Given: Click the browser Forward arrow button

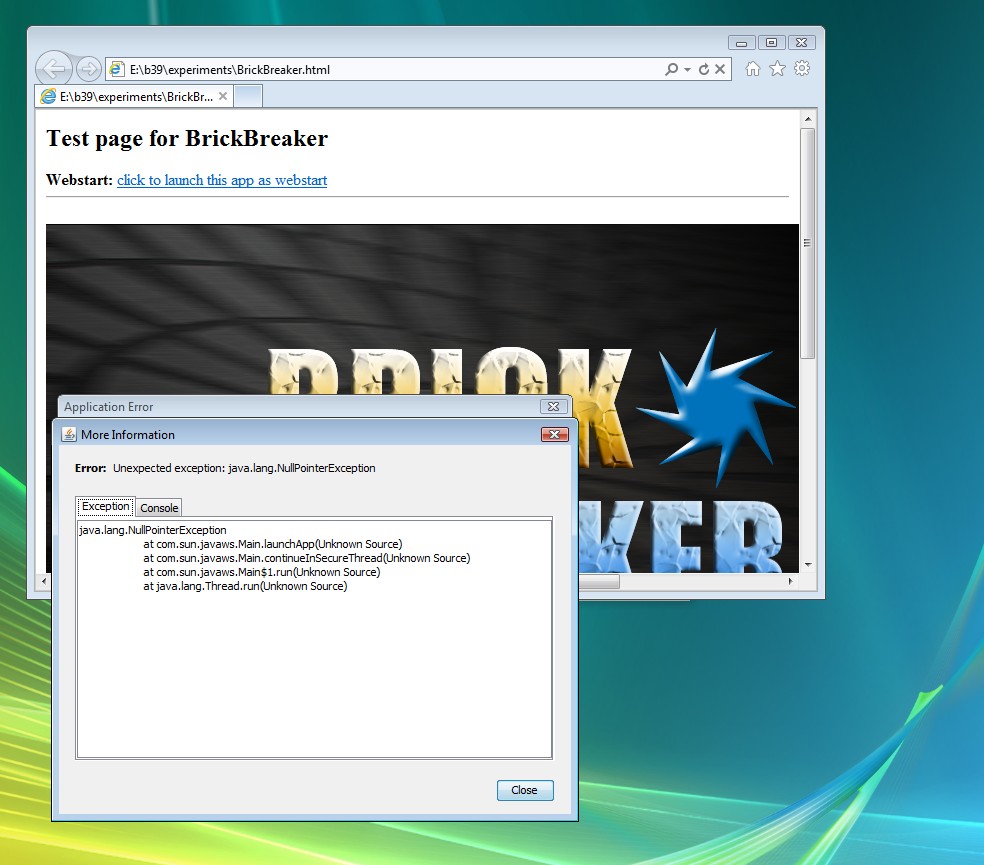Looking at the screenshot, I should click(88, 69).
